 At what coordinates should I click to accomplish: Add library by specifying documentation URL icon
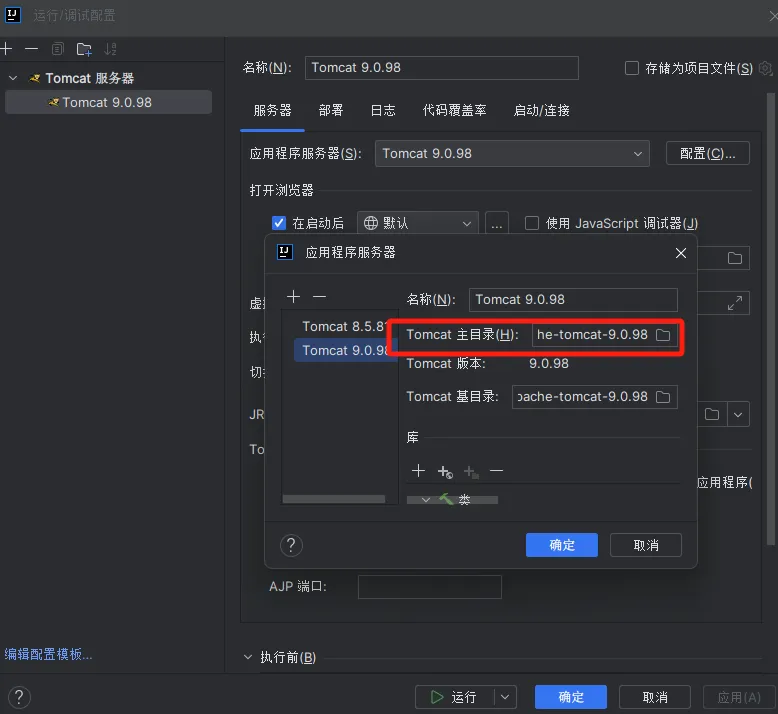[445, 471]
